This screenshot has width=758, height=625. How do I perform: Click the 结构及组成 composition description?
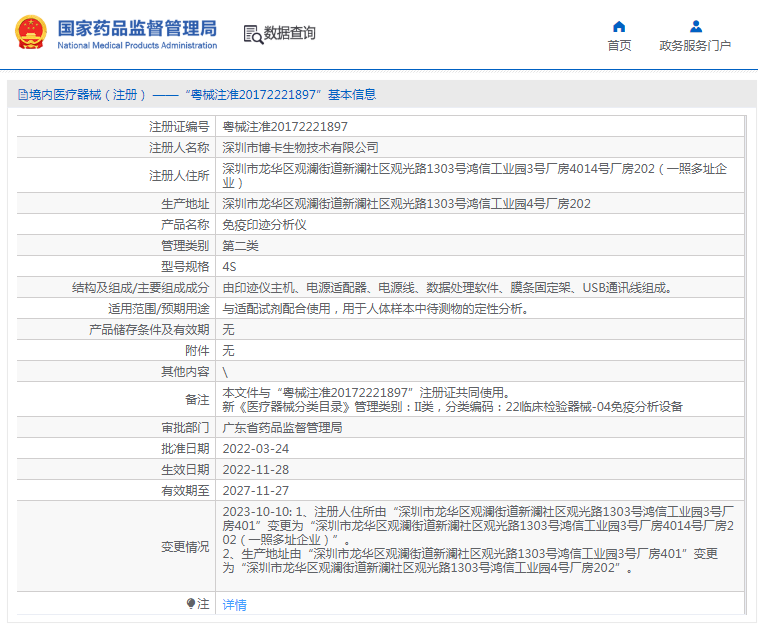tap(448, 288)
